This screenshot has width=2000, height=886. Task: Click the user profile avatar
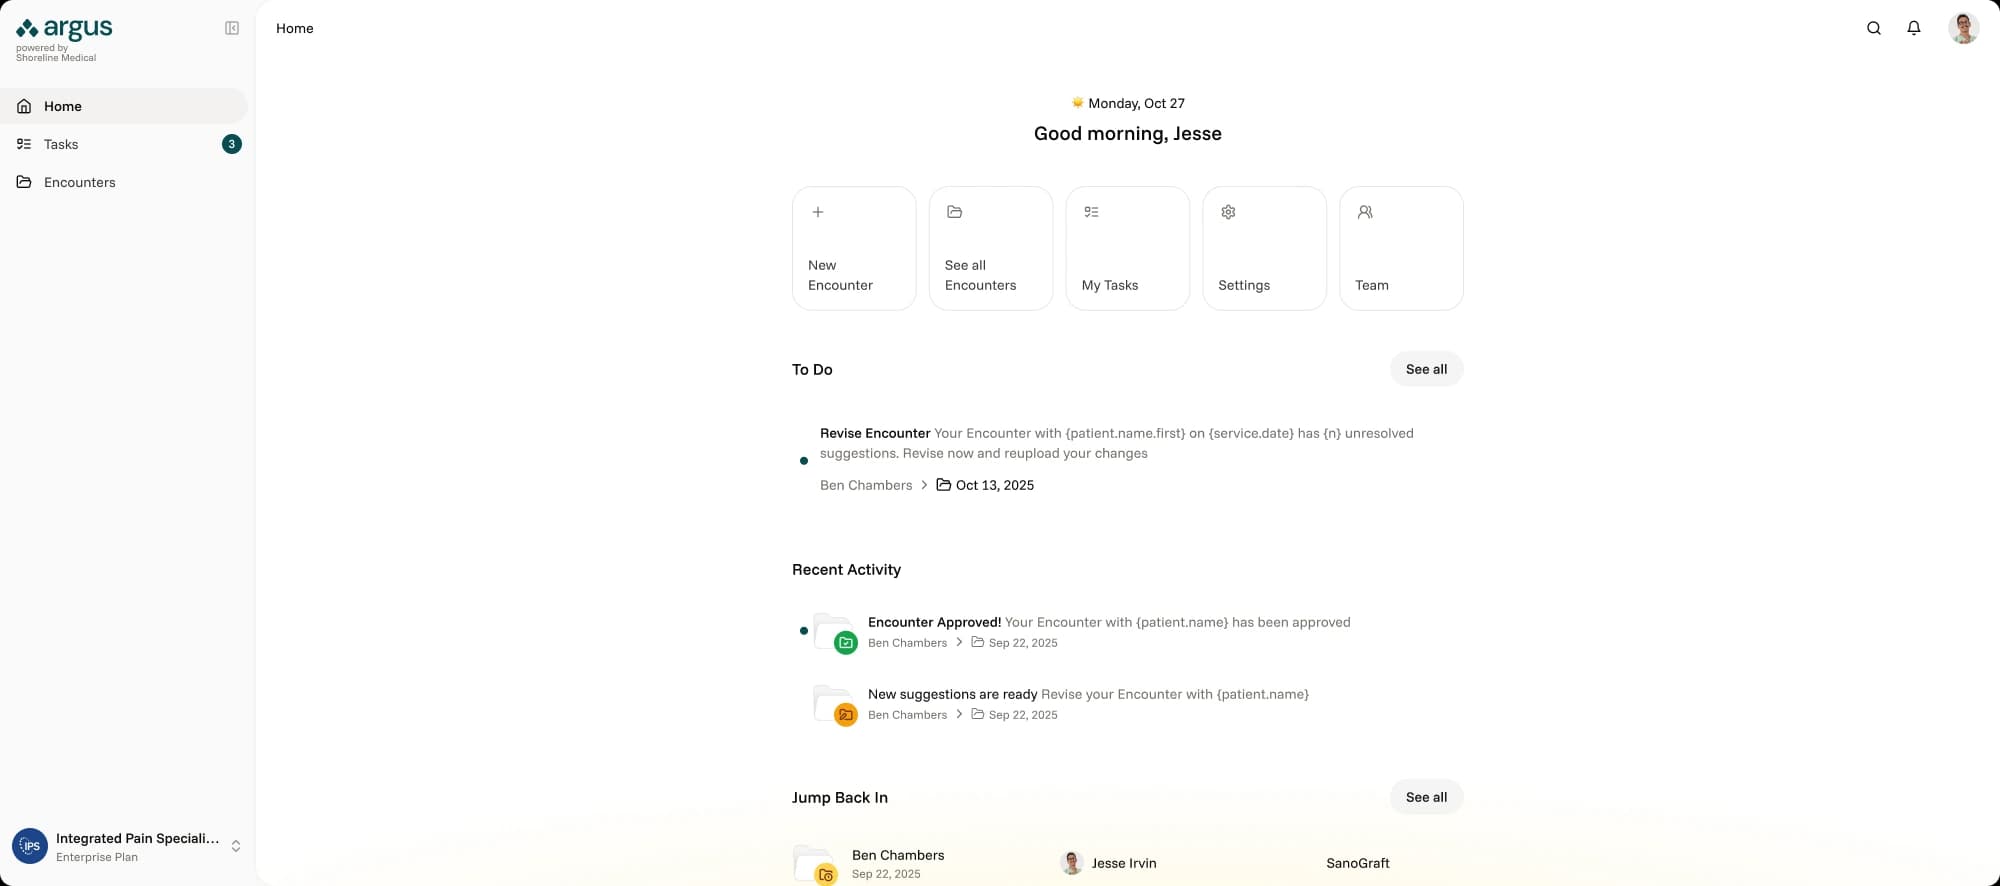pyautogui.click(x=1963, y=28)
